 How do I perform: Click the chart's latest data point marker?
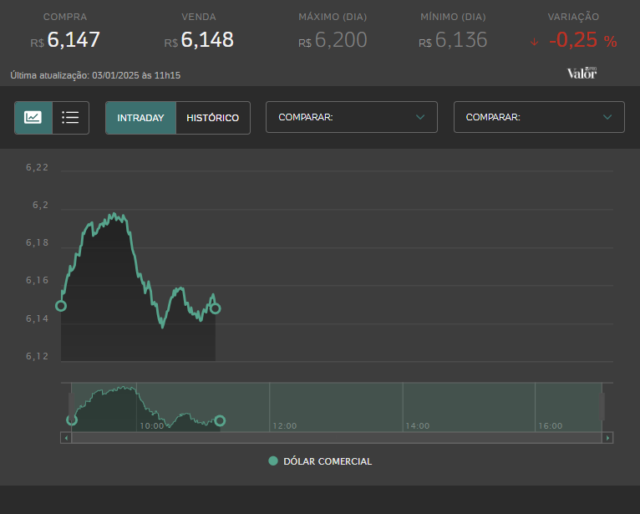pos(215,309)
